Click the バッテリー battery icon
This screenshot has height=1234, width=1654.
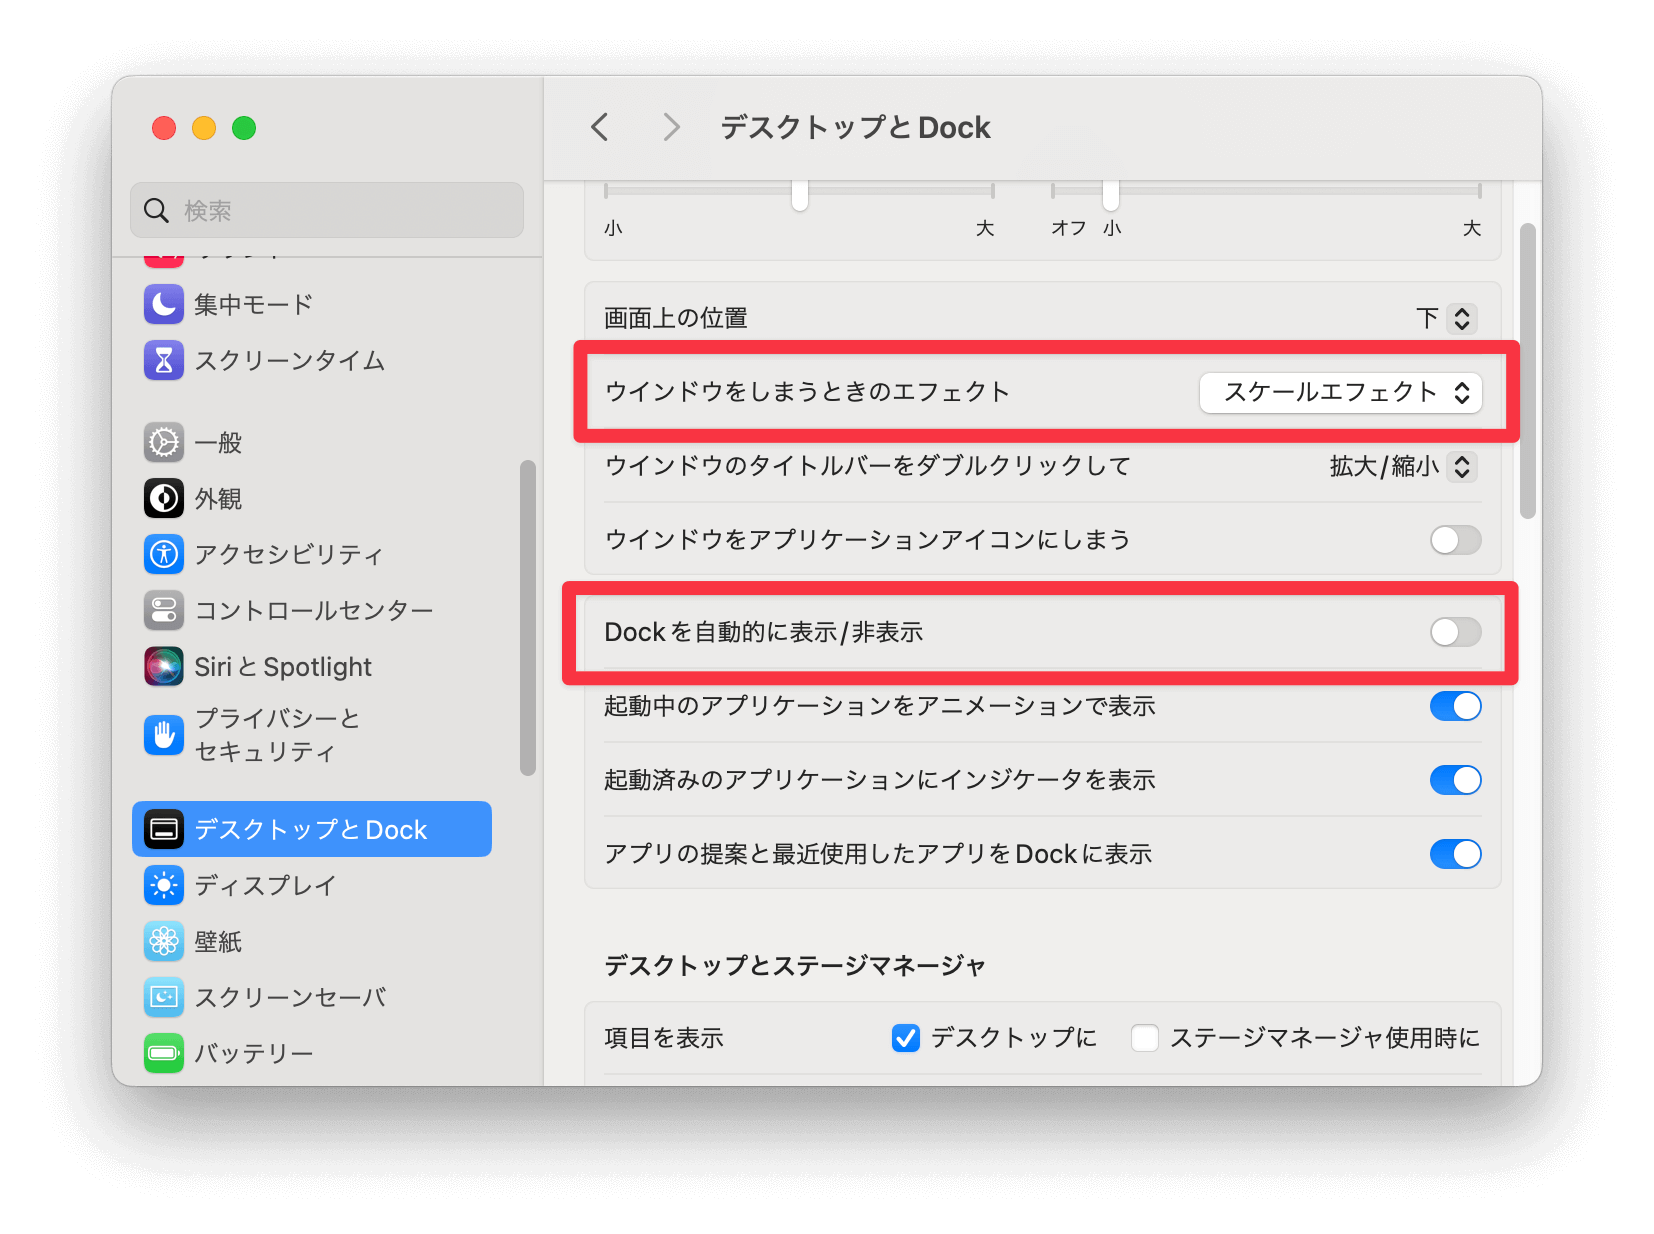(x=164, y=1053)
